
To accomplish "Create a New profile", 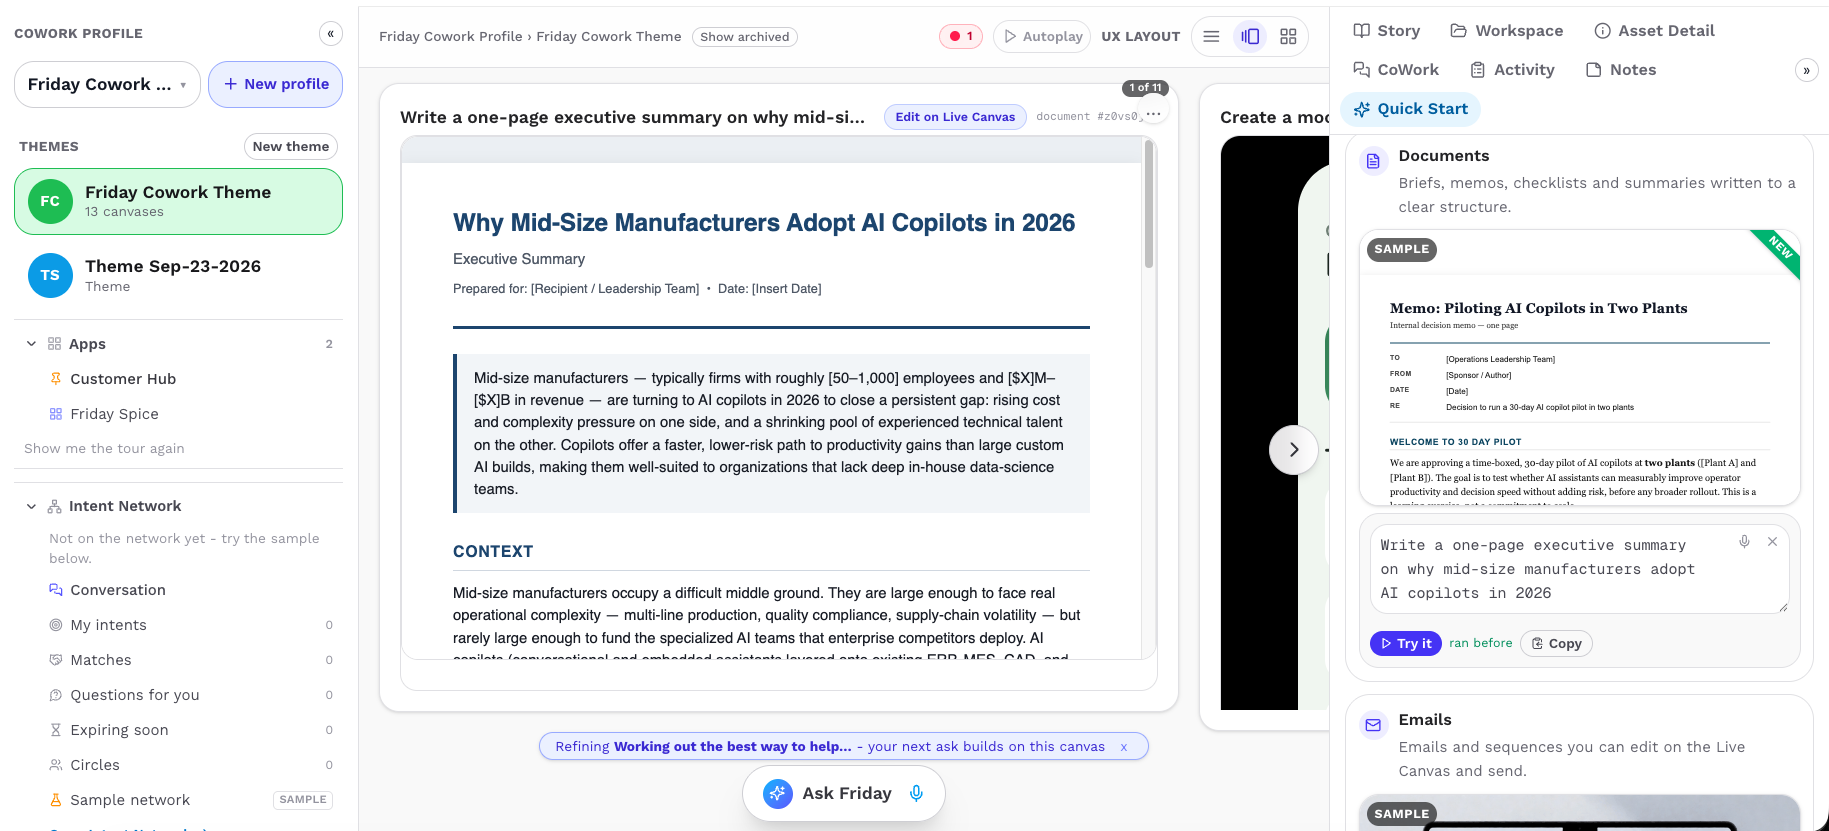I will [x=275, y=84].
